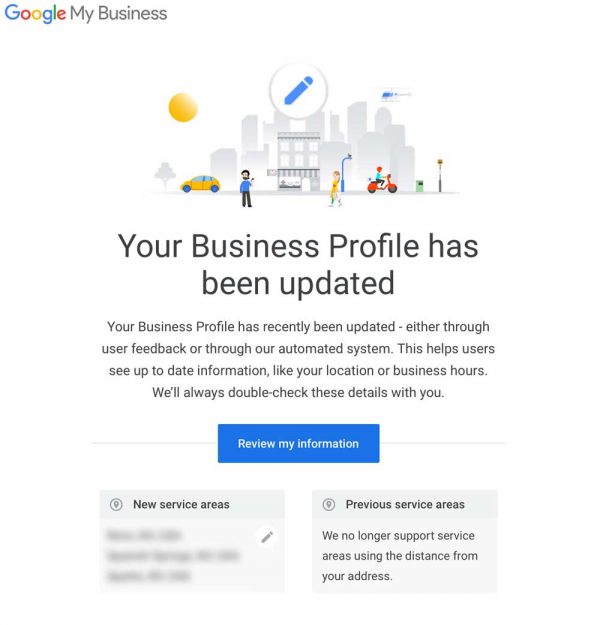Select the Previous service areas heading
The height and width of the screenshot is (625, 600).
coord(405,505)
